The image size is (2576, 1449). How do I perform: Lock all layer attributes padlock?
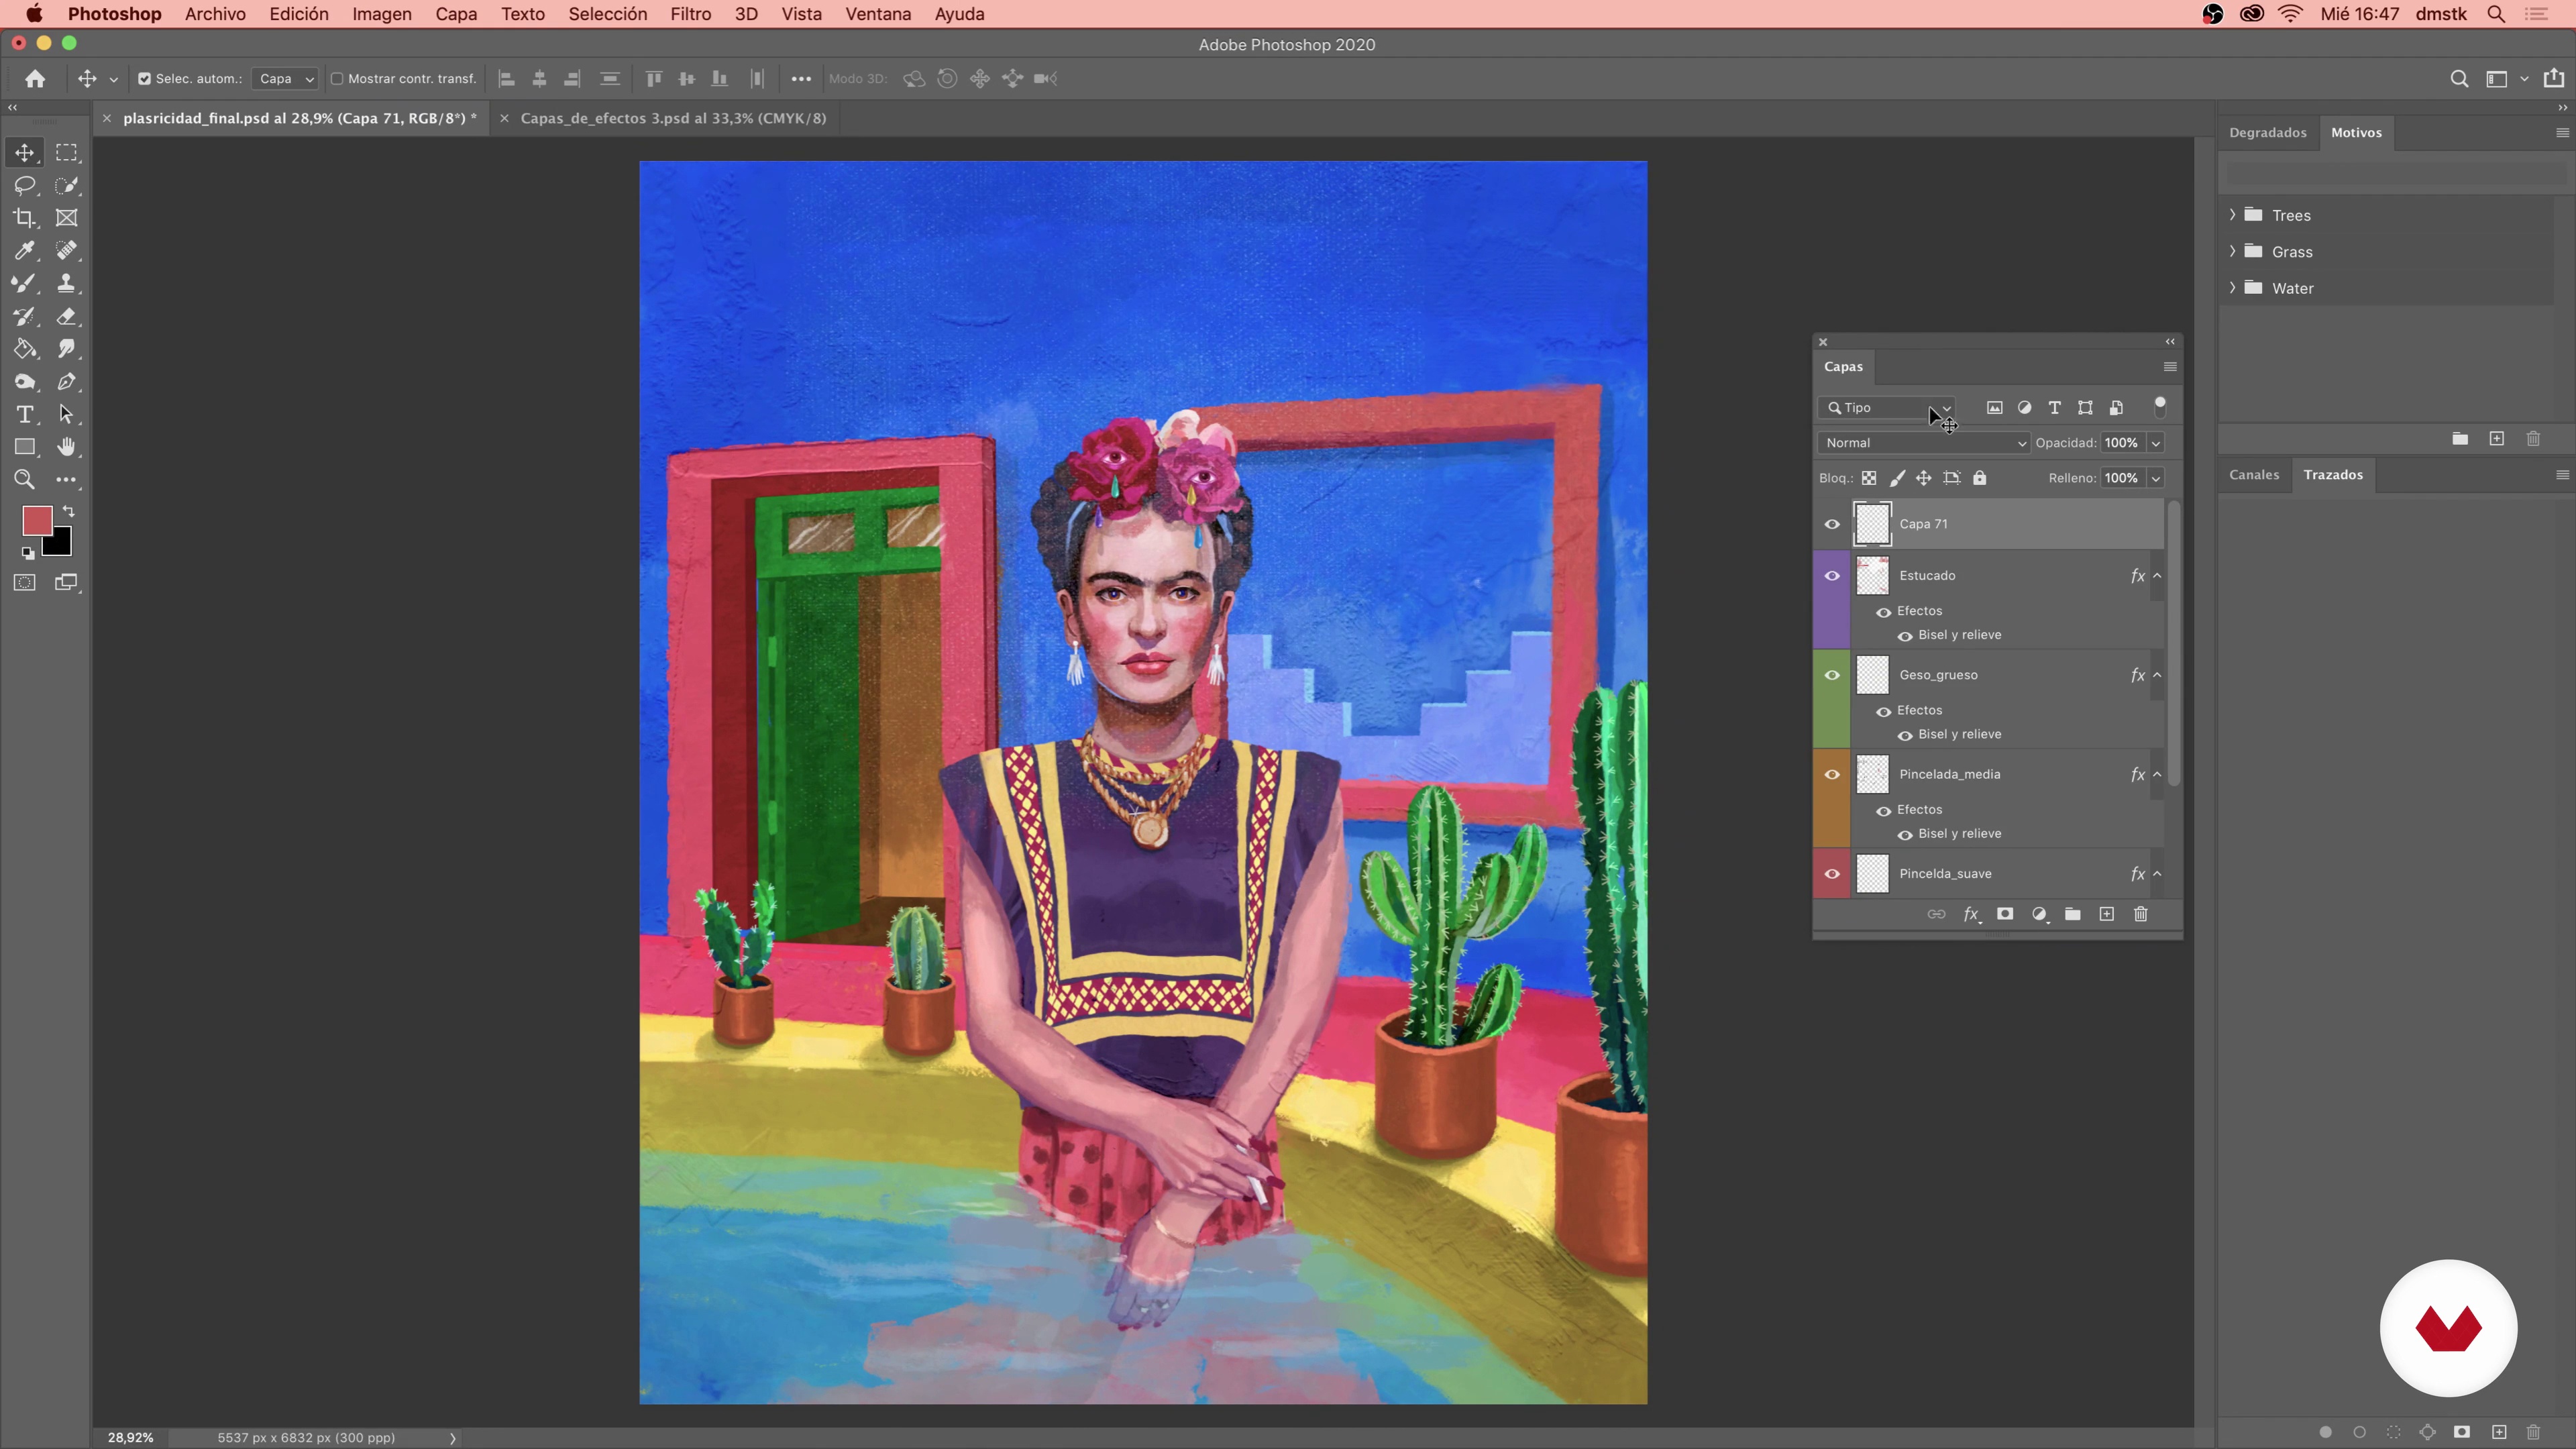1979,478
